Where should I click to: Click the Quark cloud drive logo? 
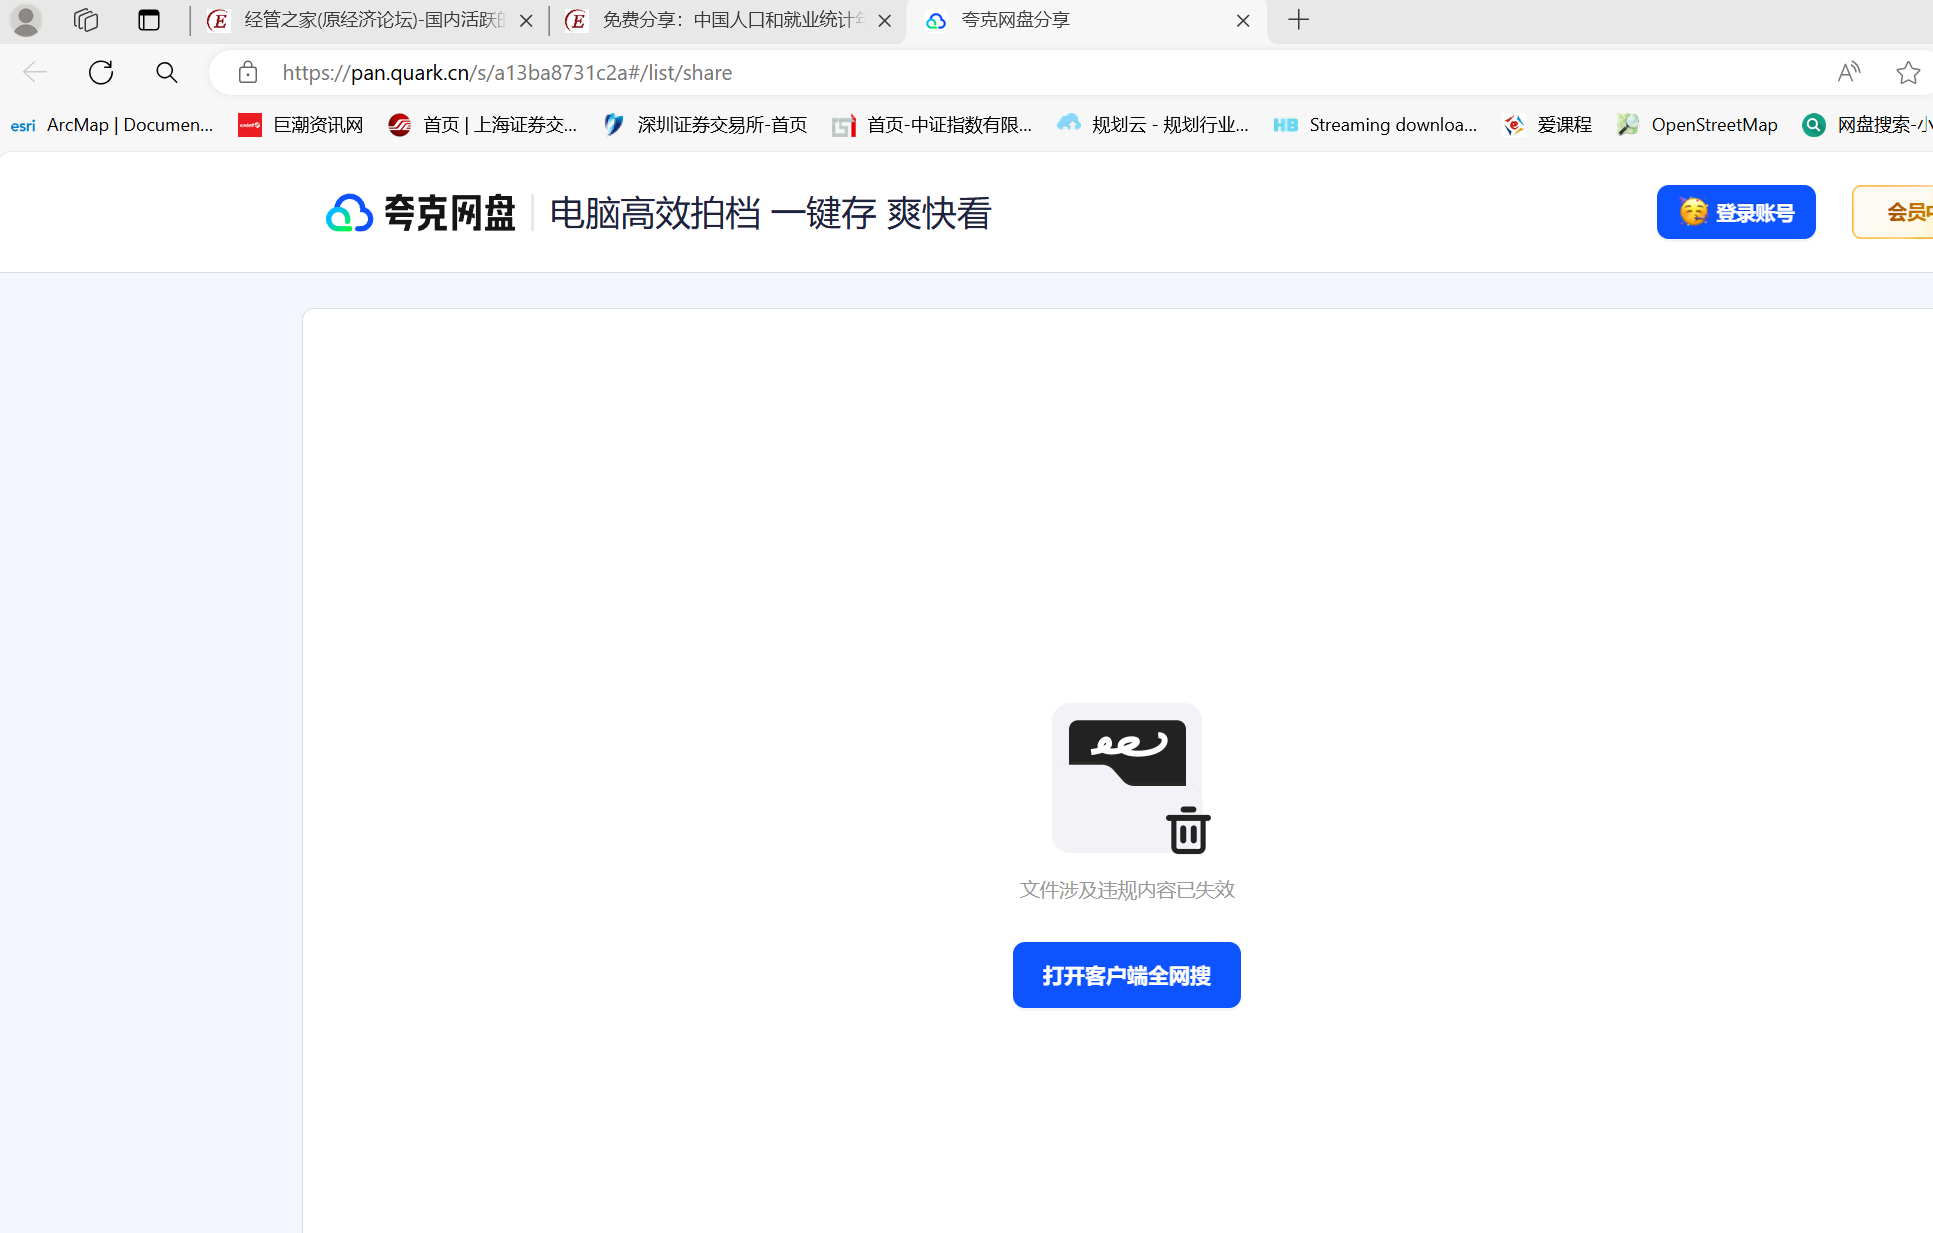coord(420,213)
